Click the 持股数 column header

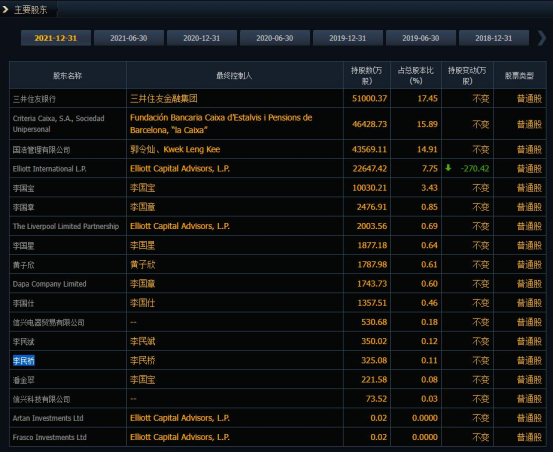(x=366, y=75)
